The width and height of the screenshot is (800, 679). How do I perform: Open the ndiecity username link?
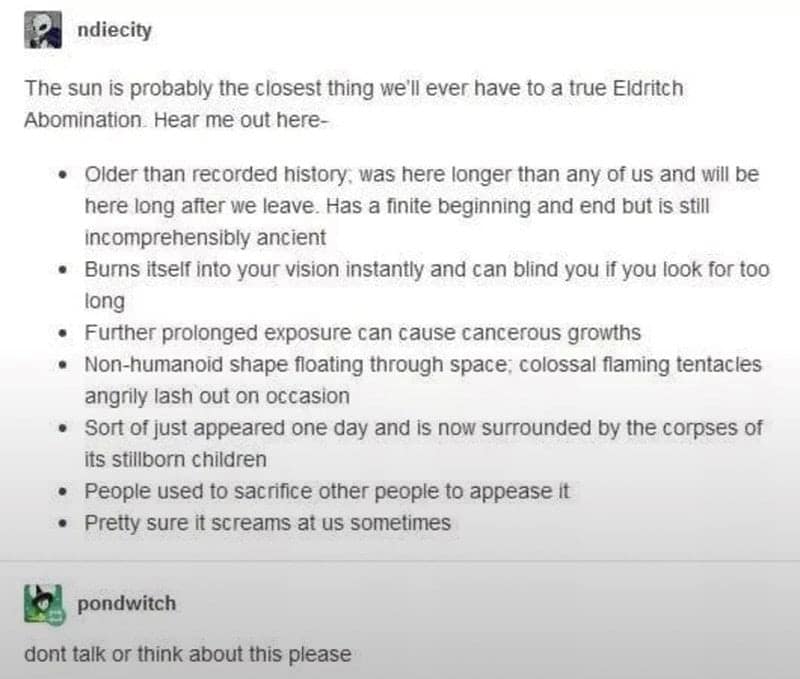(x=114, y=30)
